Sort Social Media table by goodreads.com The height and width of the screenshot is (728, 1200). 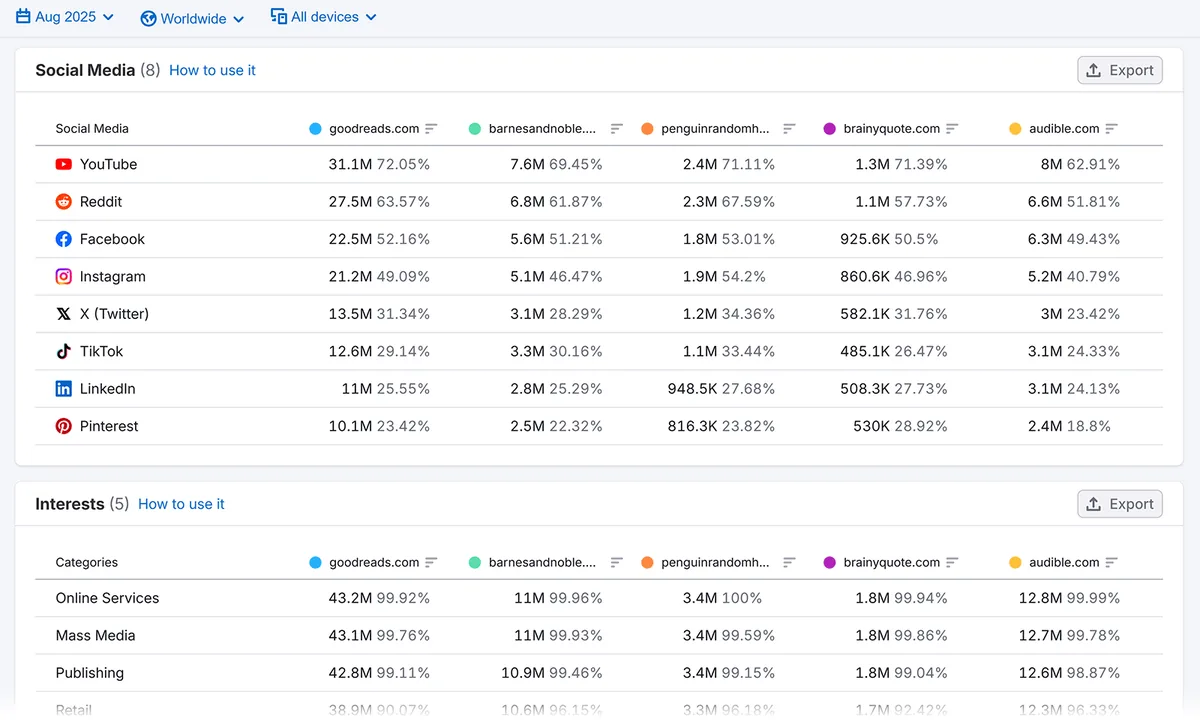431,129
